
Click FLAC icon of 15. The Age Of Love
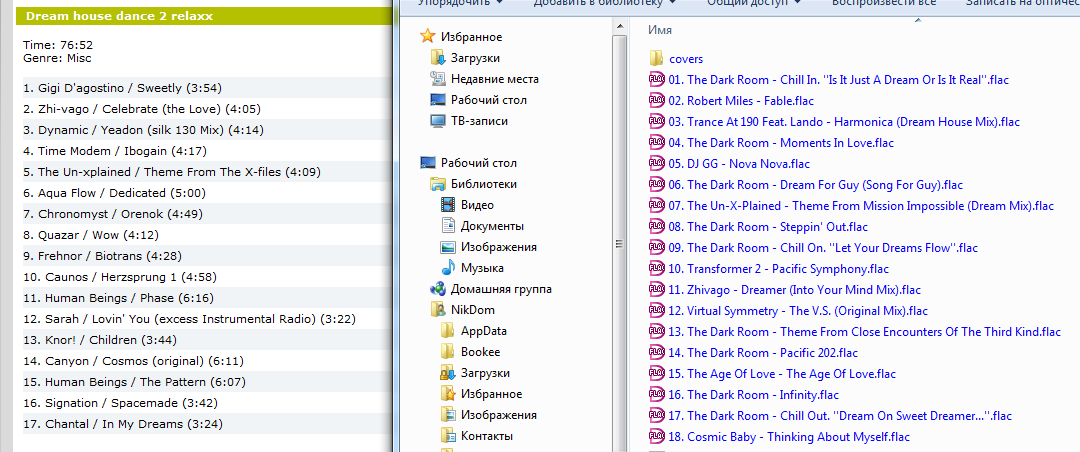coord(656,373)
